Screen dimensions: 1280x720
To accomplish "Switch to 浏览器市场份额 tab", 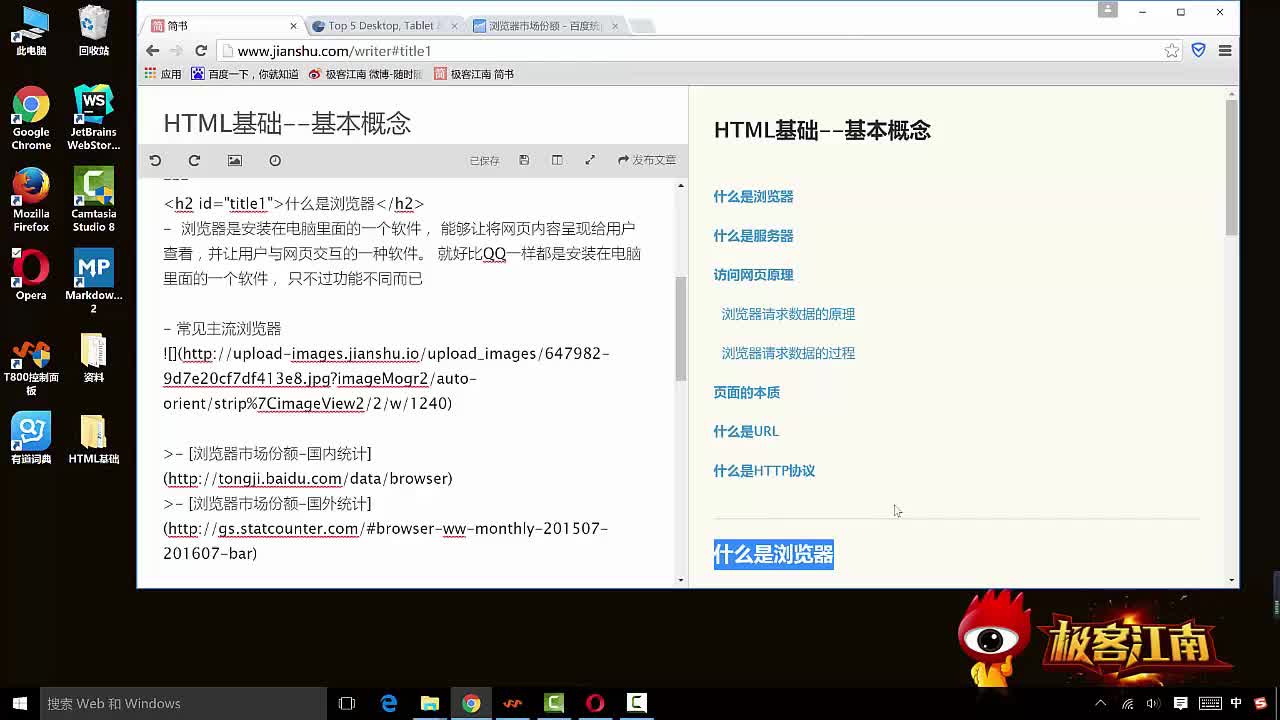I will coord(545,26).
